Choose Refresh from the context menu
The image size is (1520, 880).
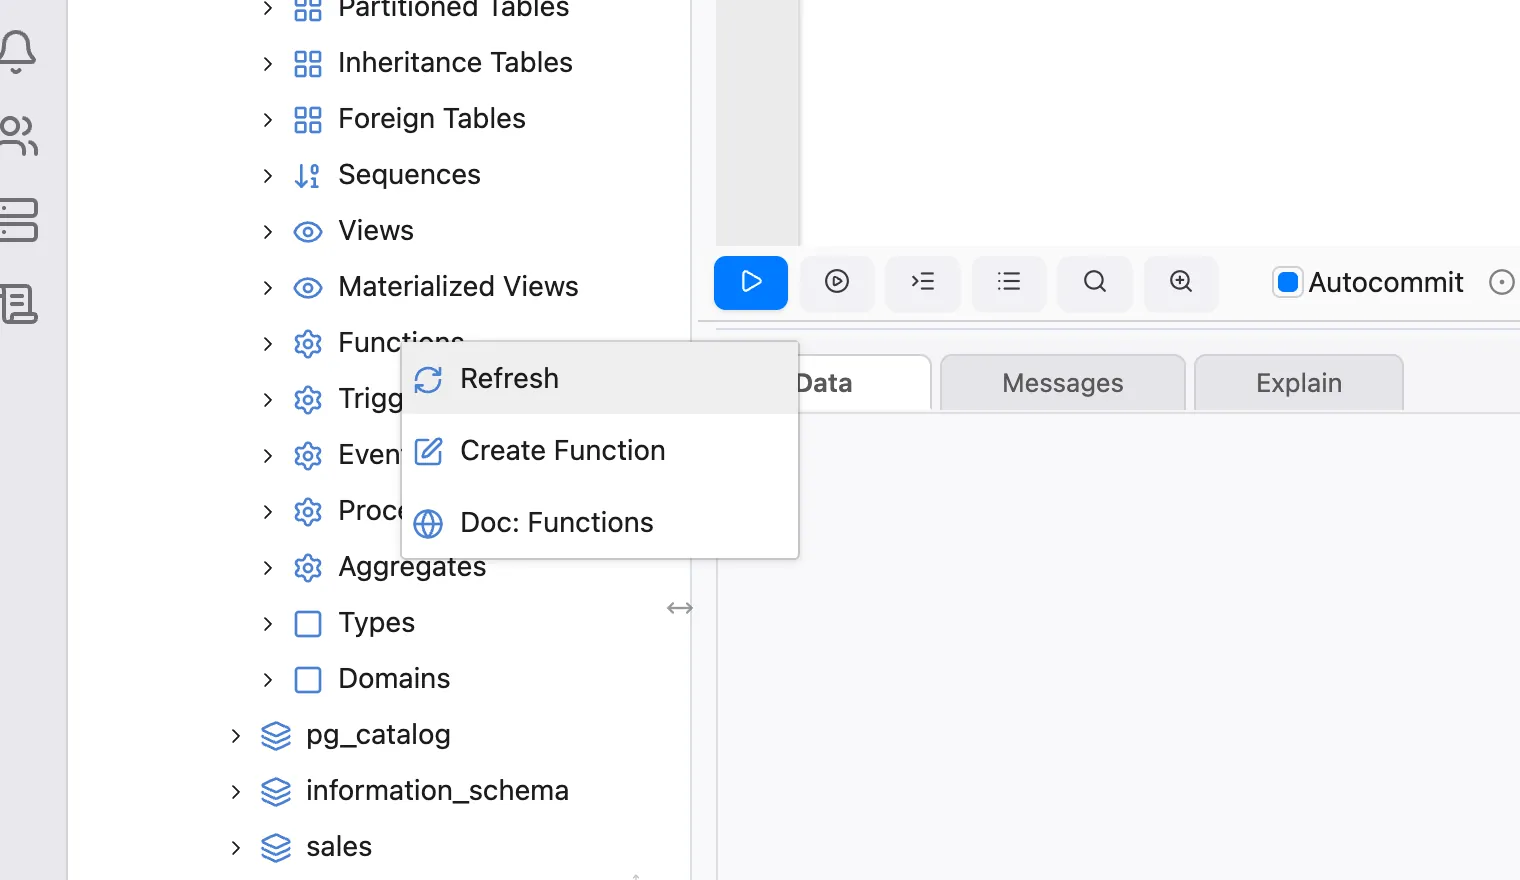[x=600, y=379]
